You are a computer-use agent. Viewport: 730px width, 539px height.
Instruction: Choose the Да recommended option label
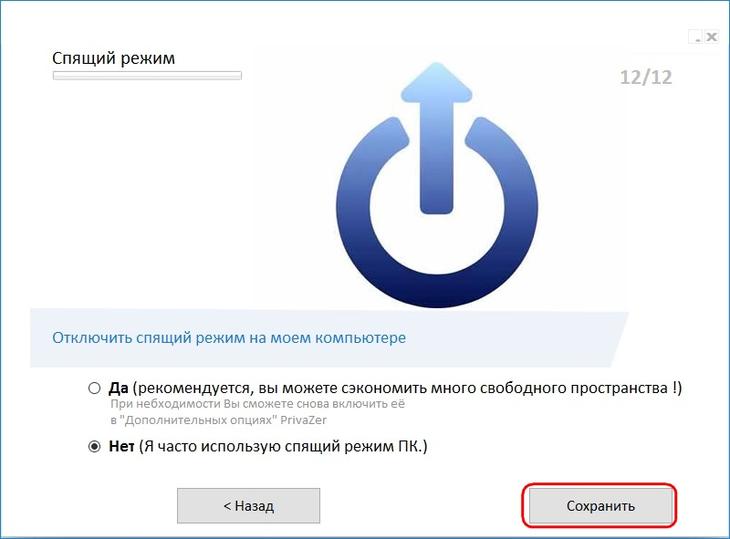pos(395,388)
